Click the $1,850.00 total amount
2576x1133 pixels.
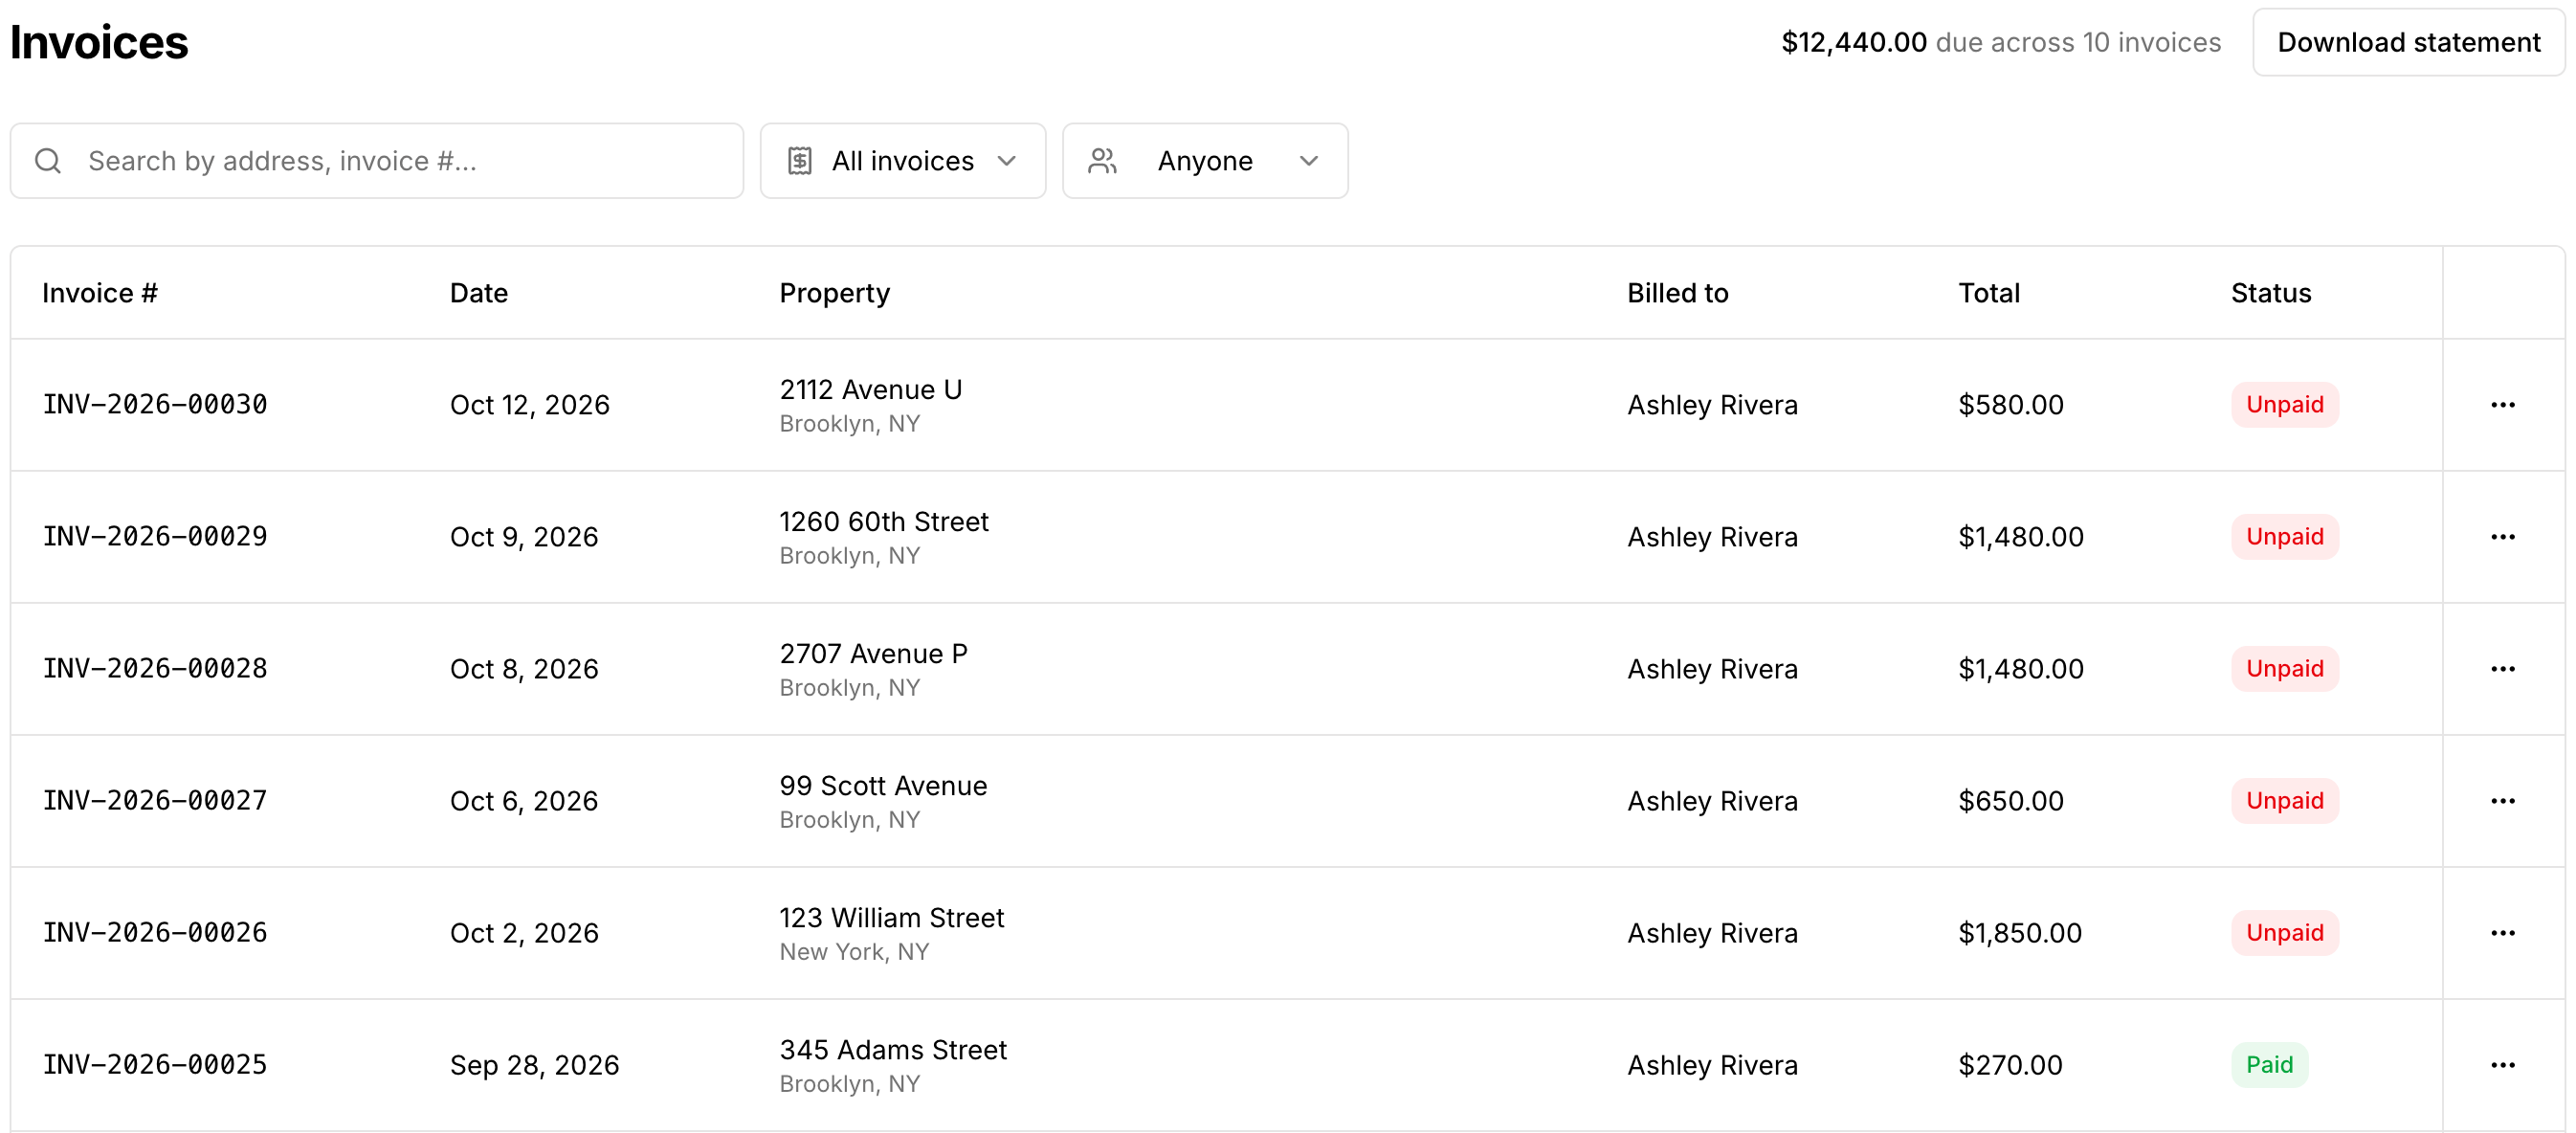[x=2020, y=933]
